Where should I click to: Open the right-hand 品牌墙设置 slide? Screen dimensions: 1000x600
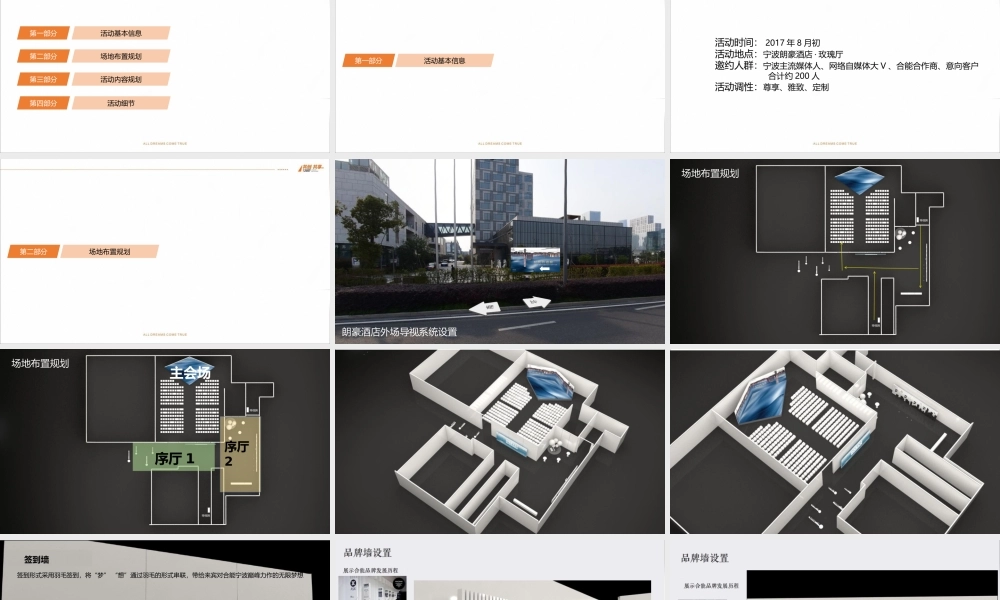835,570
